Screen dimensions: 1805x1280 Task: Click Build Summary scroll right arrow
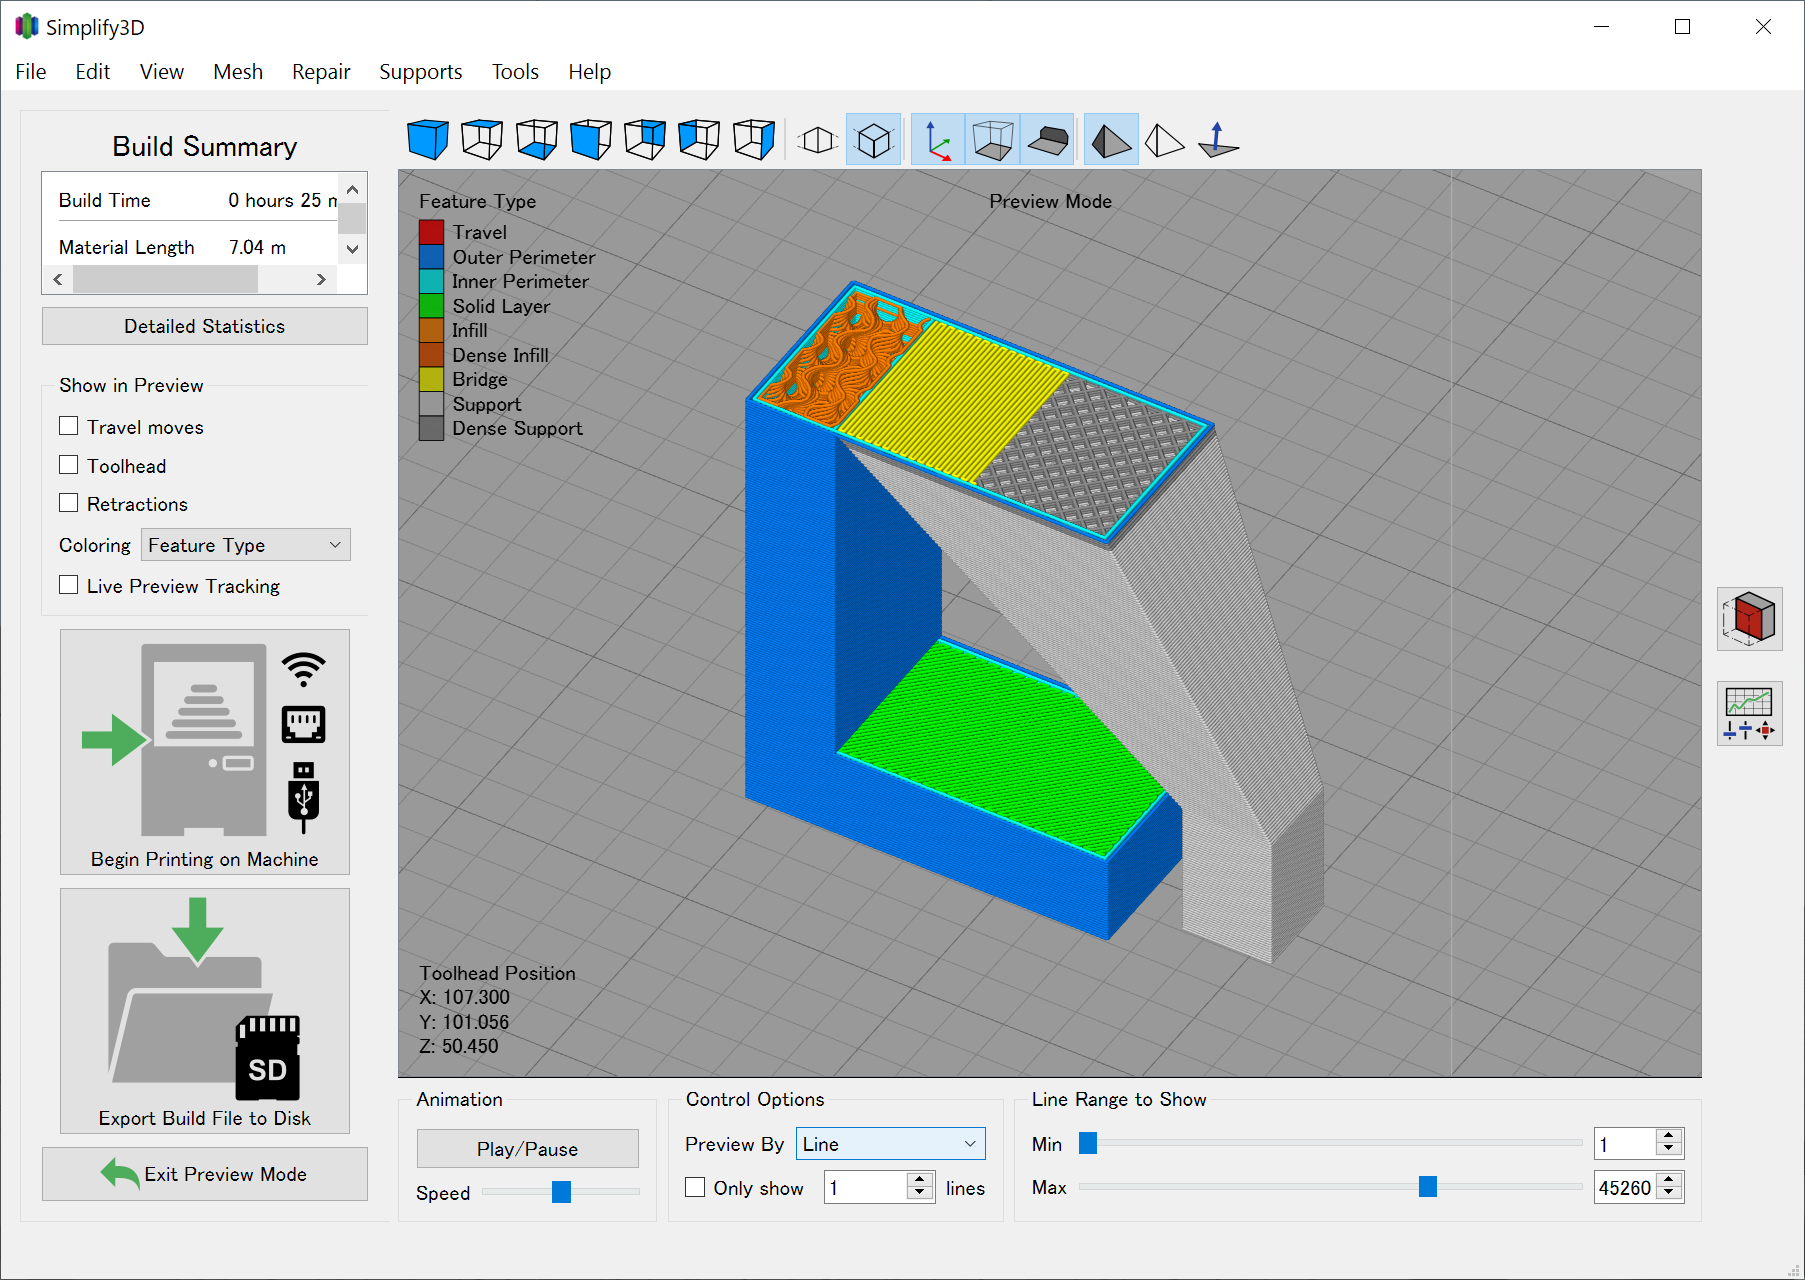pyautogui.click(x=321, y=279)
